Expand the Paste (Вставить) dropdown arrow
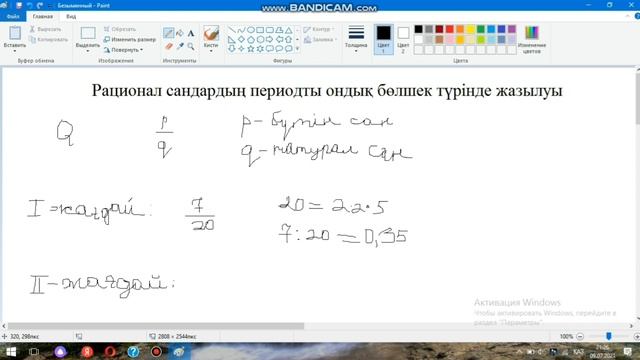 [15, 51]
